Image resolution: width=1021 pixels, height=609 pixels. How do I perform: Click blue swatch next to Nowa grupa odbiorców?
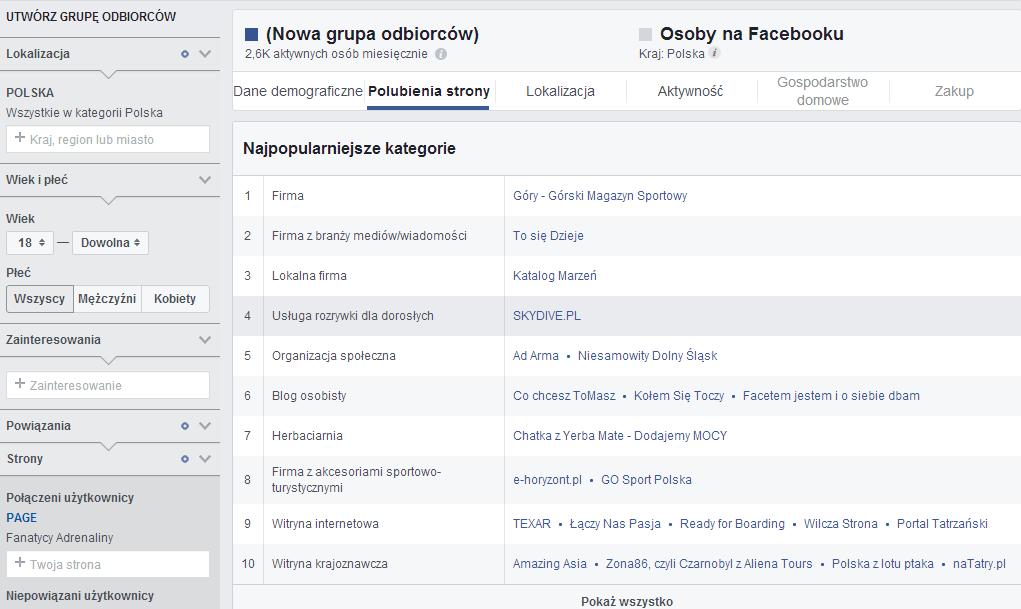(x=251, y=35)
